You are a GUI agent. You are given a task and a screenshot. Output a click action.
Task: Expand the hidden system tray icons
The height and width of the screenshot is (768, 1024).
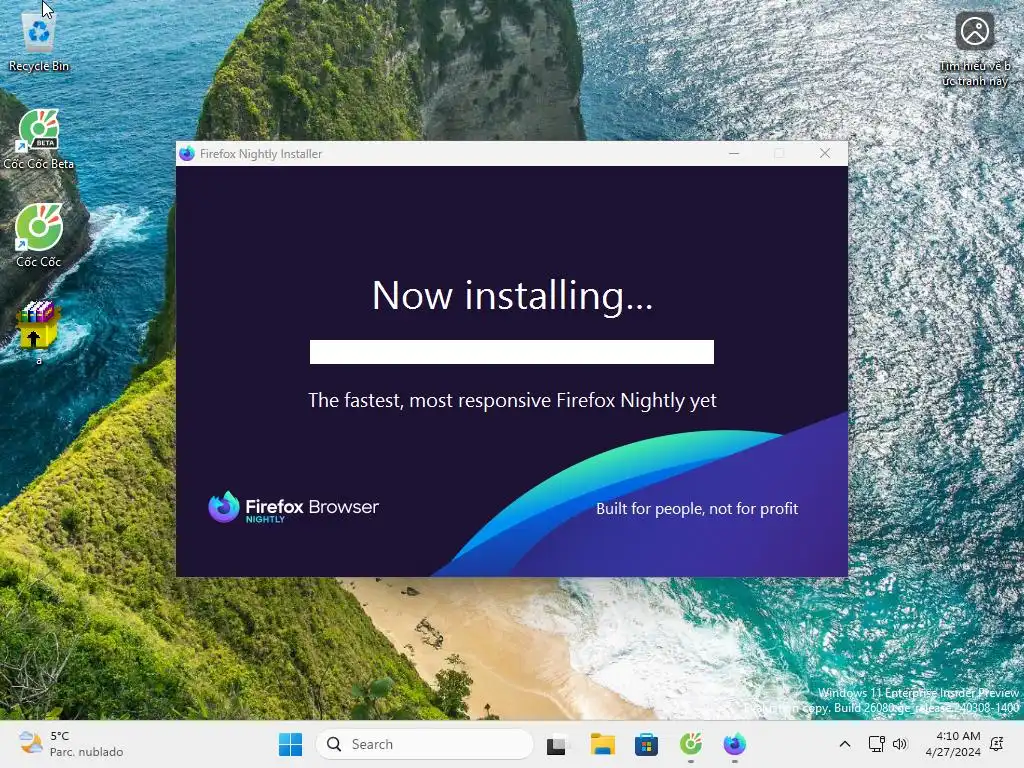click(844, 744)
